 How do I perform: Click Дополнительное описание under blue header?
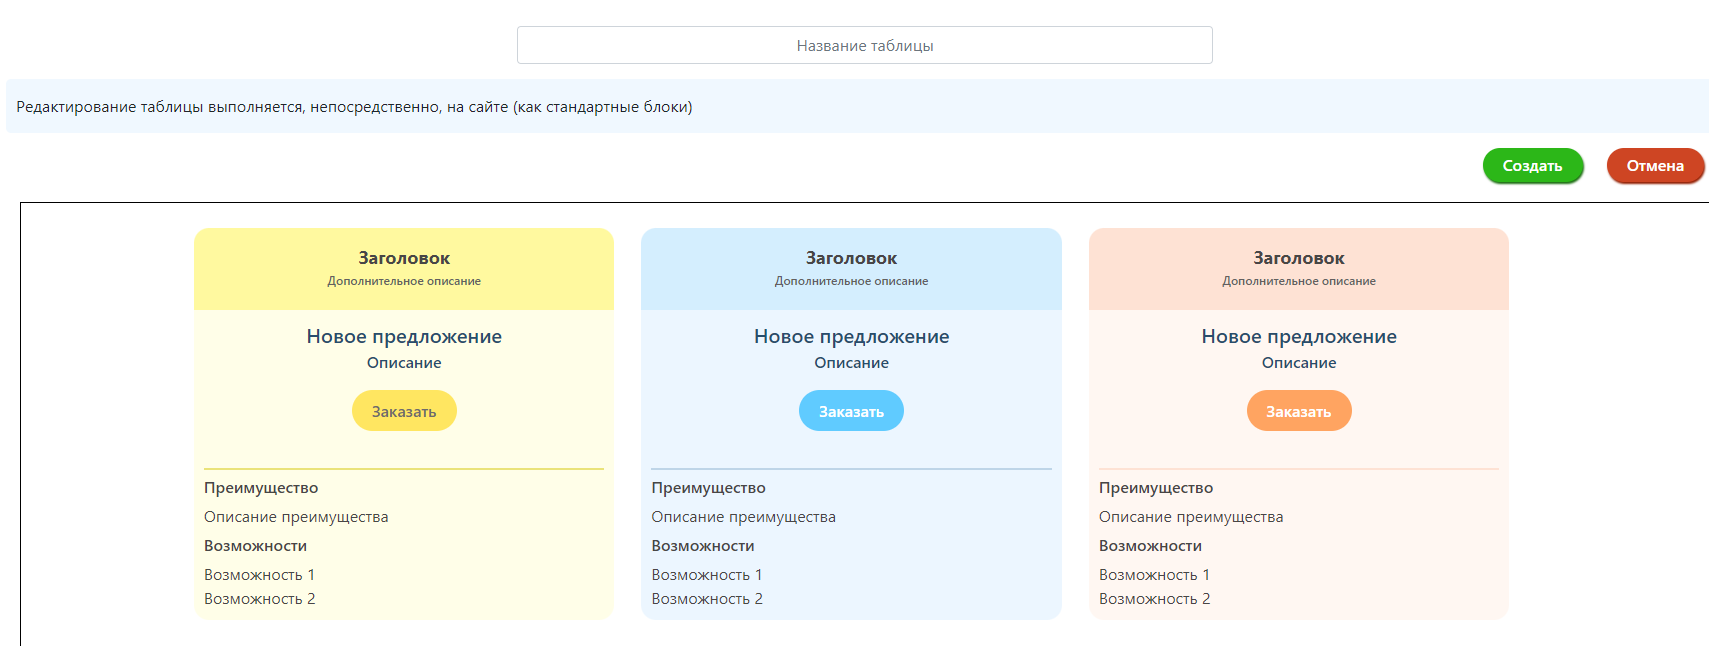pyautogui.click(x=851, y=281)
